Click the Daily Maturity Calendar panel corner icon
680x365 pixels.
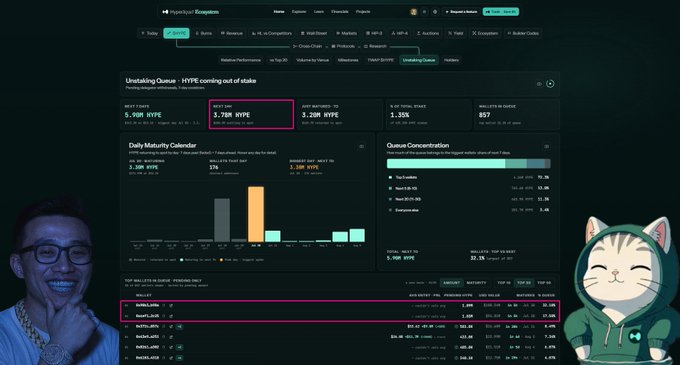361,147
